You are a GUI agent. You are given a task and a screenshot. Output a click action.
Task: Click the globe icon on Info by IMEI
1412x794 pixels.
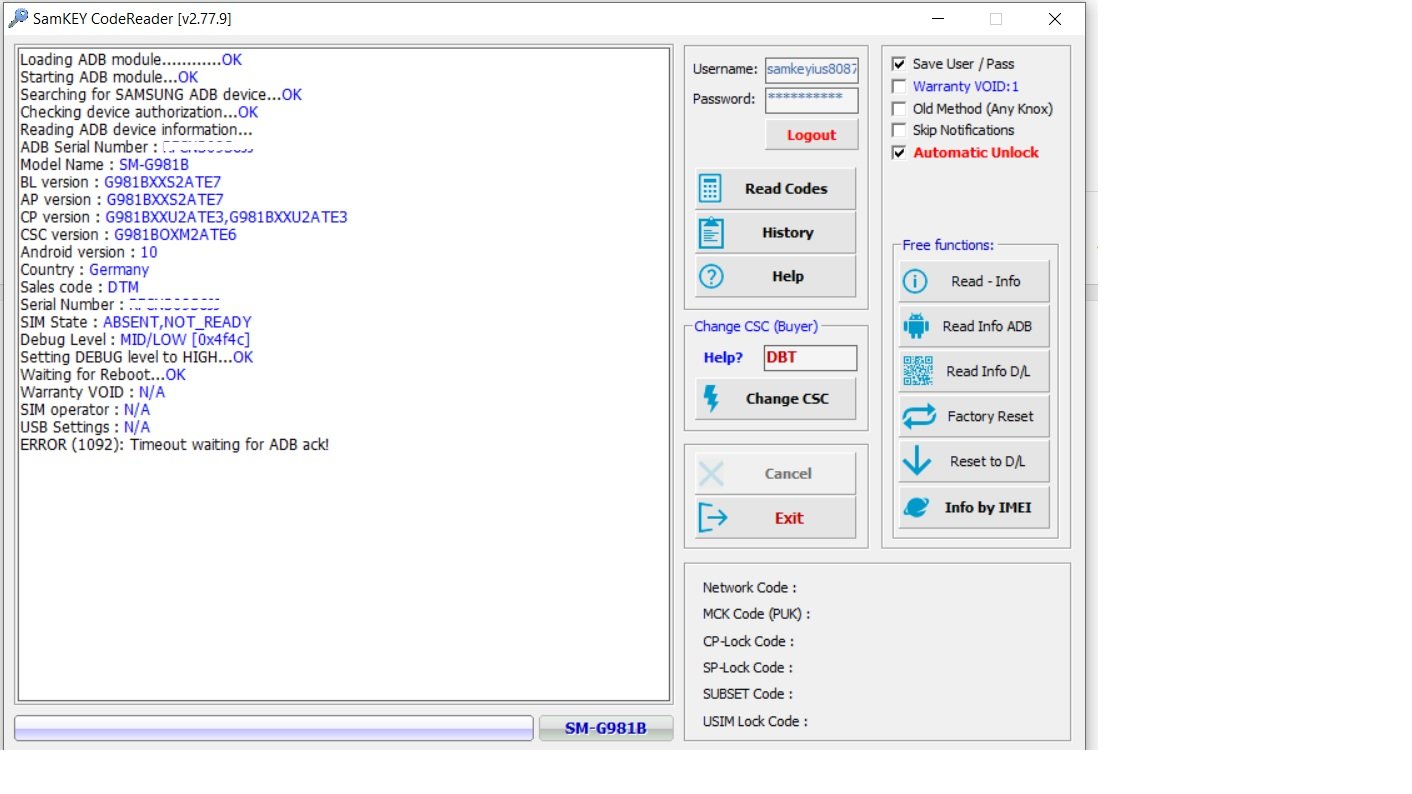pos(916,507)
